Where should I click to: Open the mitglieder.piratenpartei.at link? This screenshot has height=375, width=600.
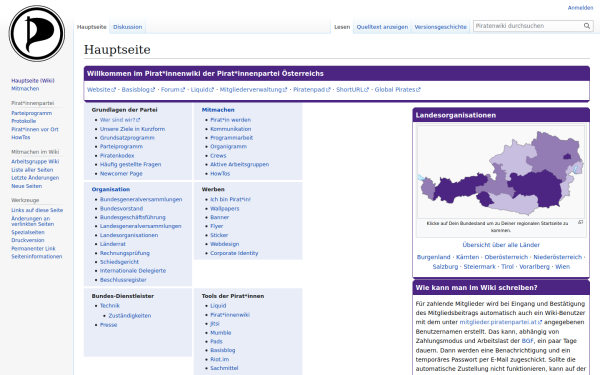coord(500,322)
